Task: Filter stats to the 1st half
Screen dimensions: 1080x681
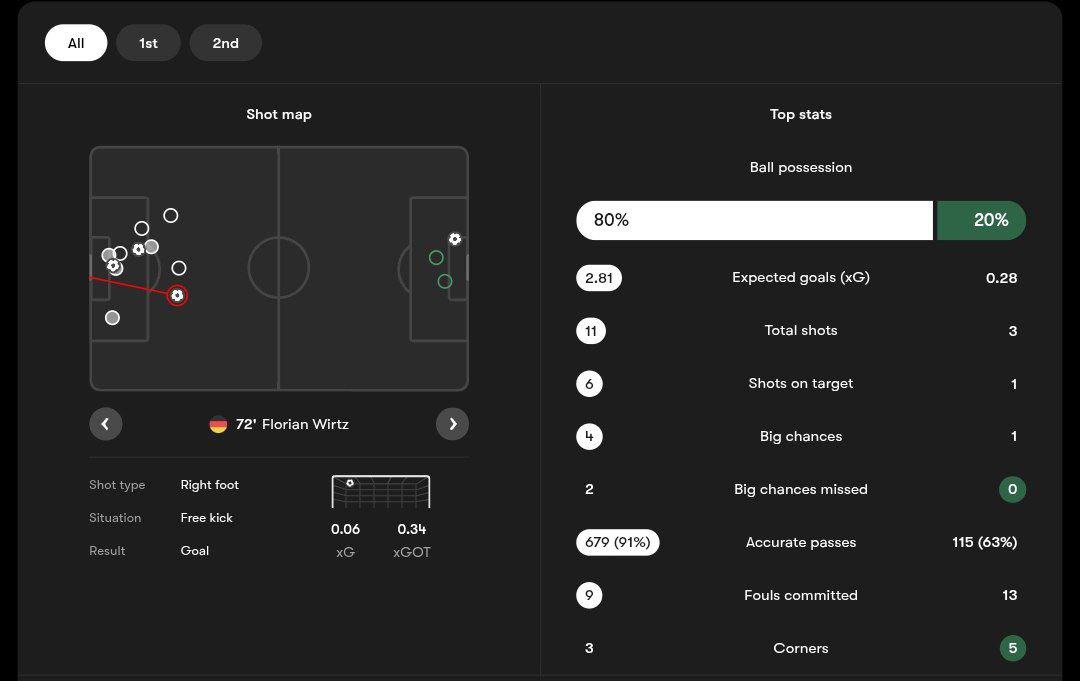Action: [x=148, y=43]
